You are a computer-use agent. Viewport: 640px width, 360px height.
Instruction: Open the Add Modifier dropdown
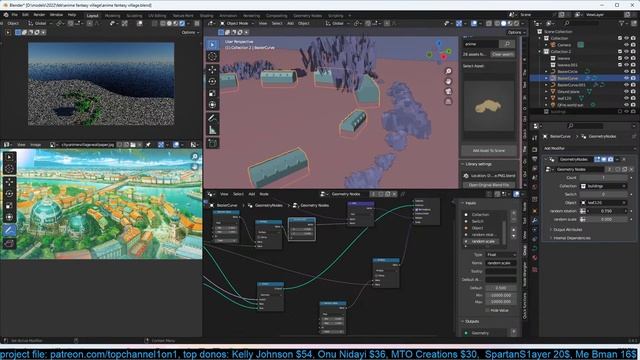click(x=588, y=149)
